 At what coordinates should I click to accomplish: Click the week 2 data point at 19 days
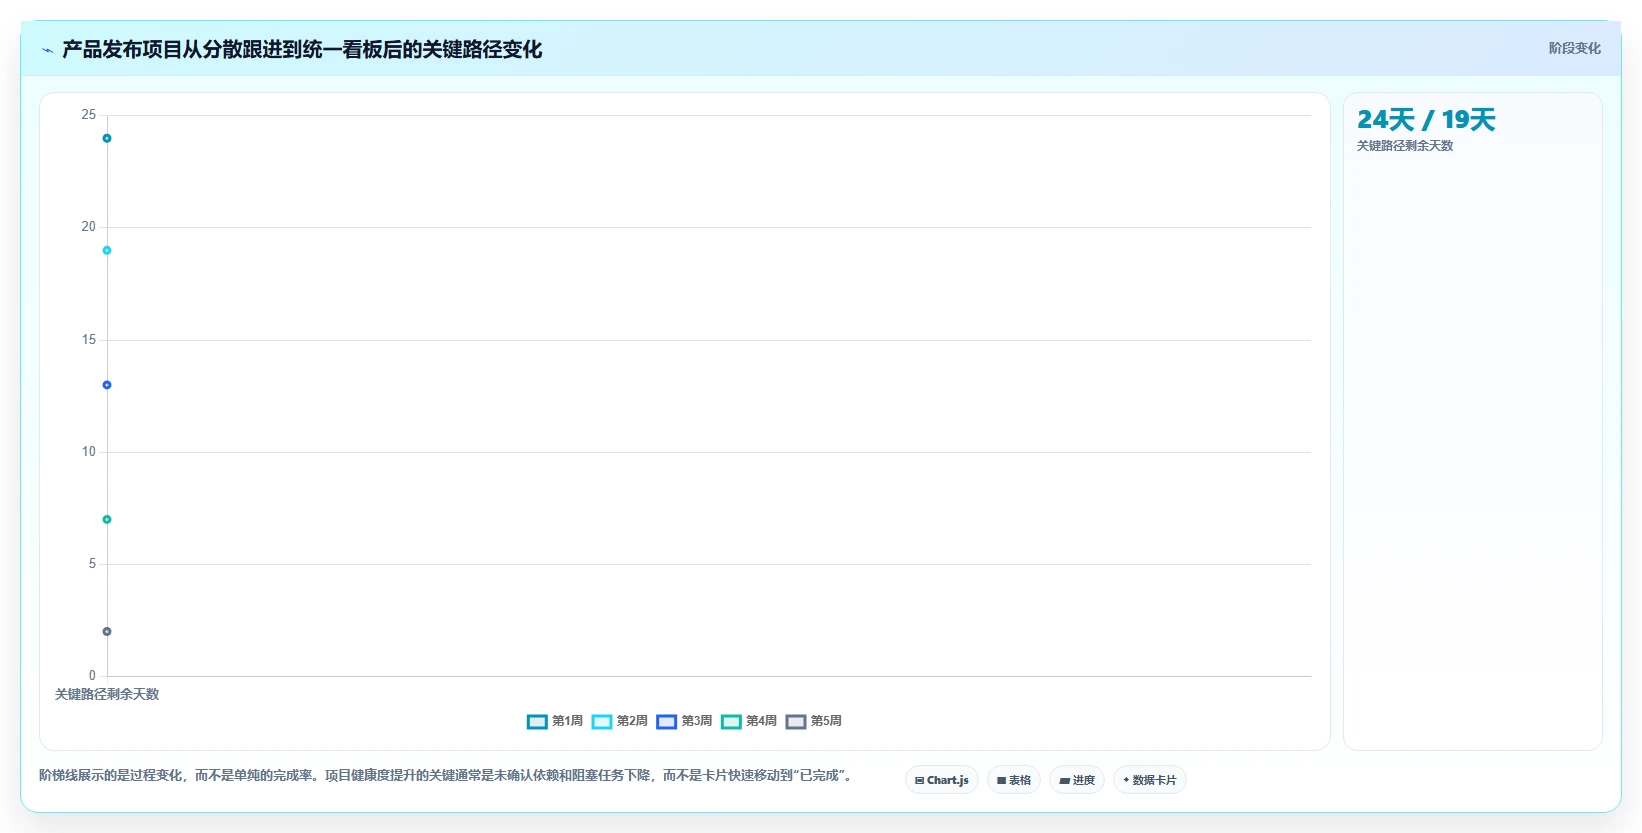pyautogui.click(x=107, y=250)
